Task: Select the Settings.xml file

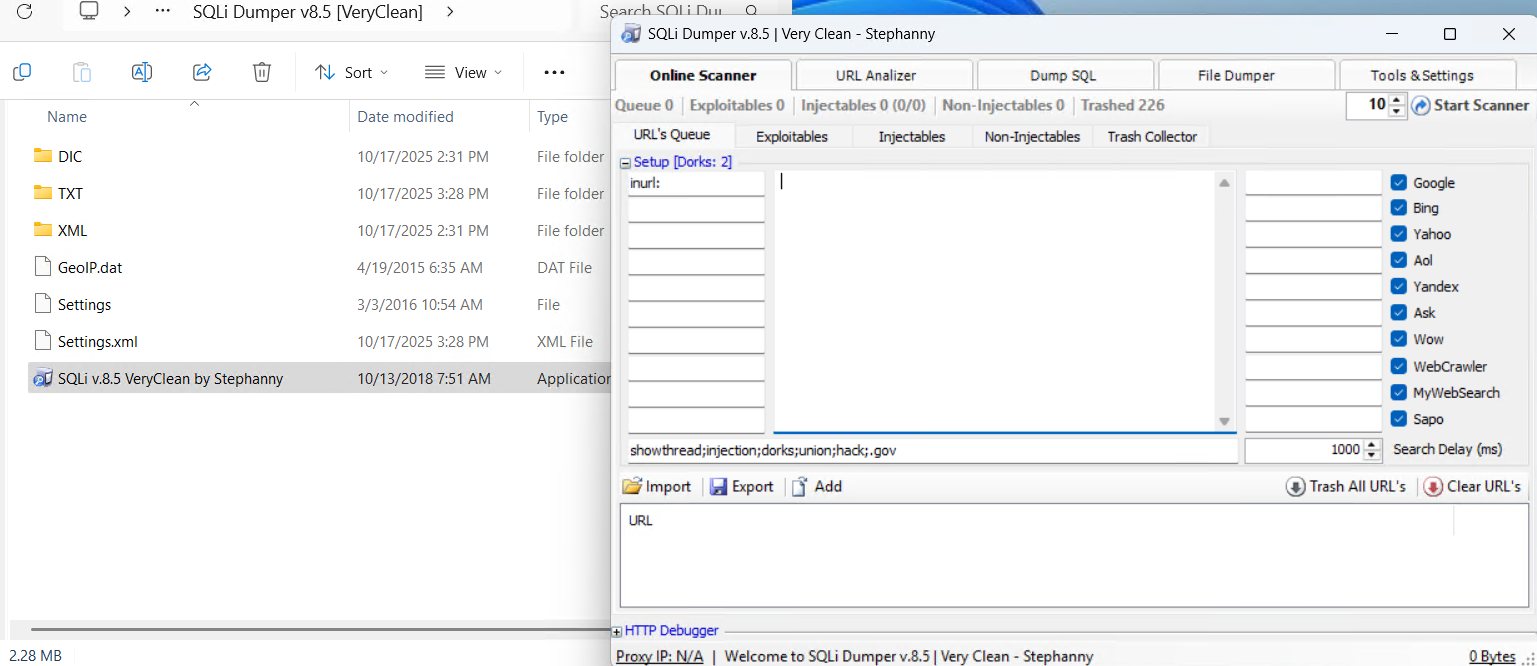Action: (97, 341)
